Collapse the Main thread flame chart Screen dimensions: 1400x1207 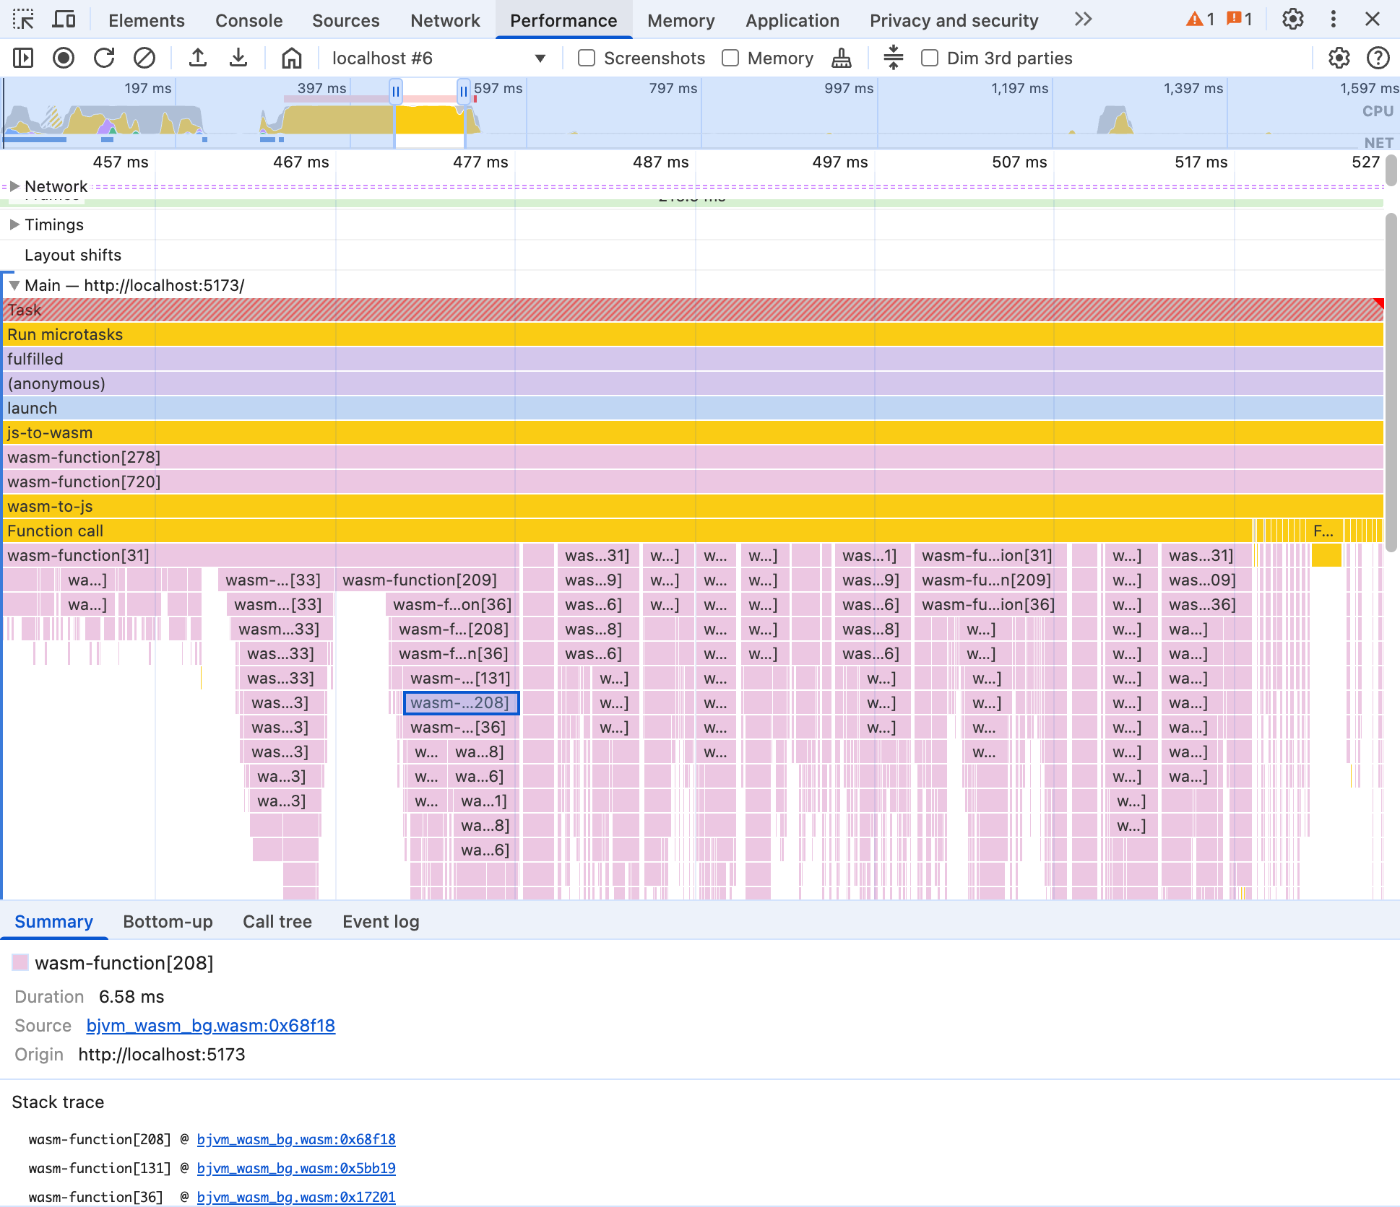[x=14, y=285]
